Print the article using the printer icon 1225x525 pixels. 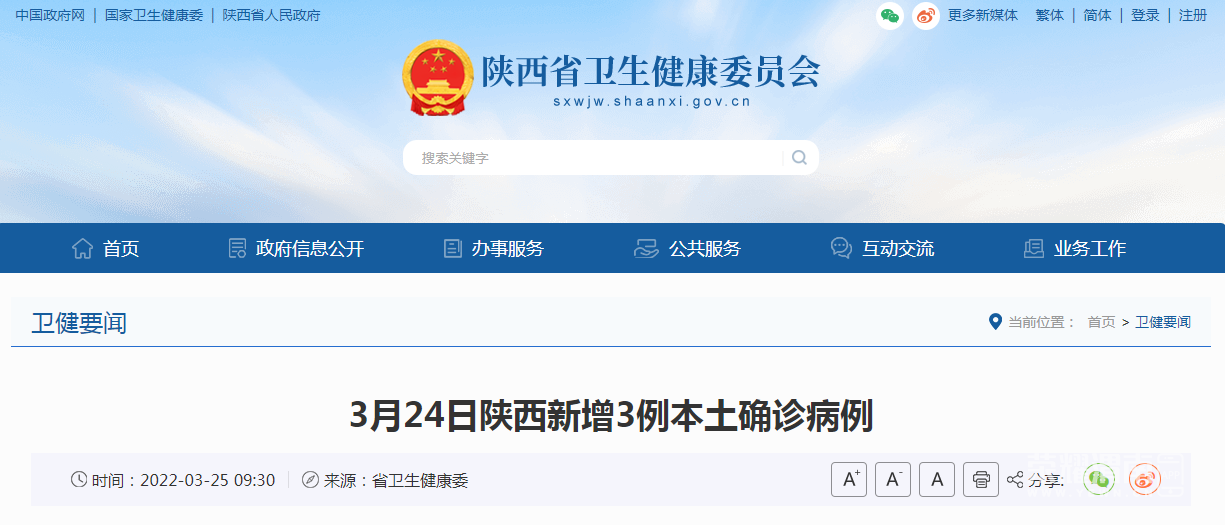pyautogui.click(x=981, y=480)
